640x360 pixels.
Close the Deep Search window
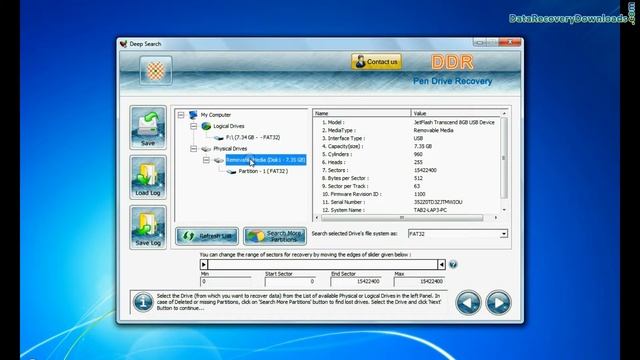tap(510, 42)
